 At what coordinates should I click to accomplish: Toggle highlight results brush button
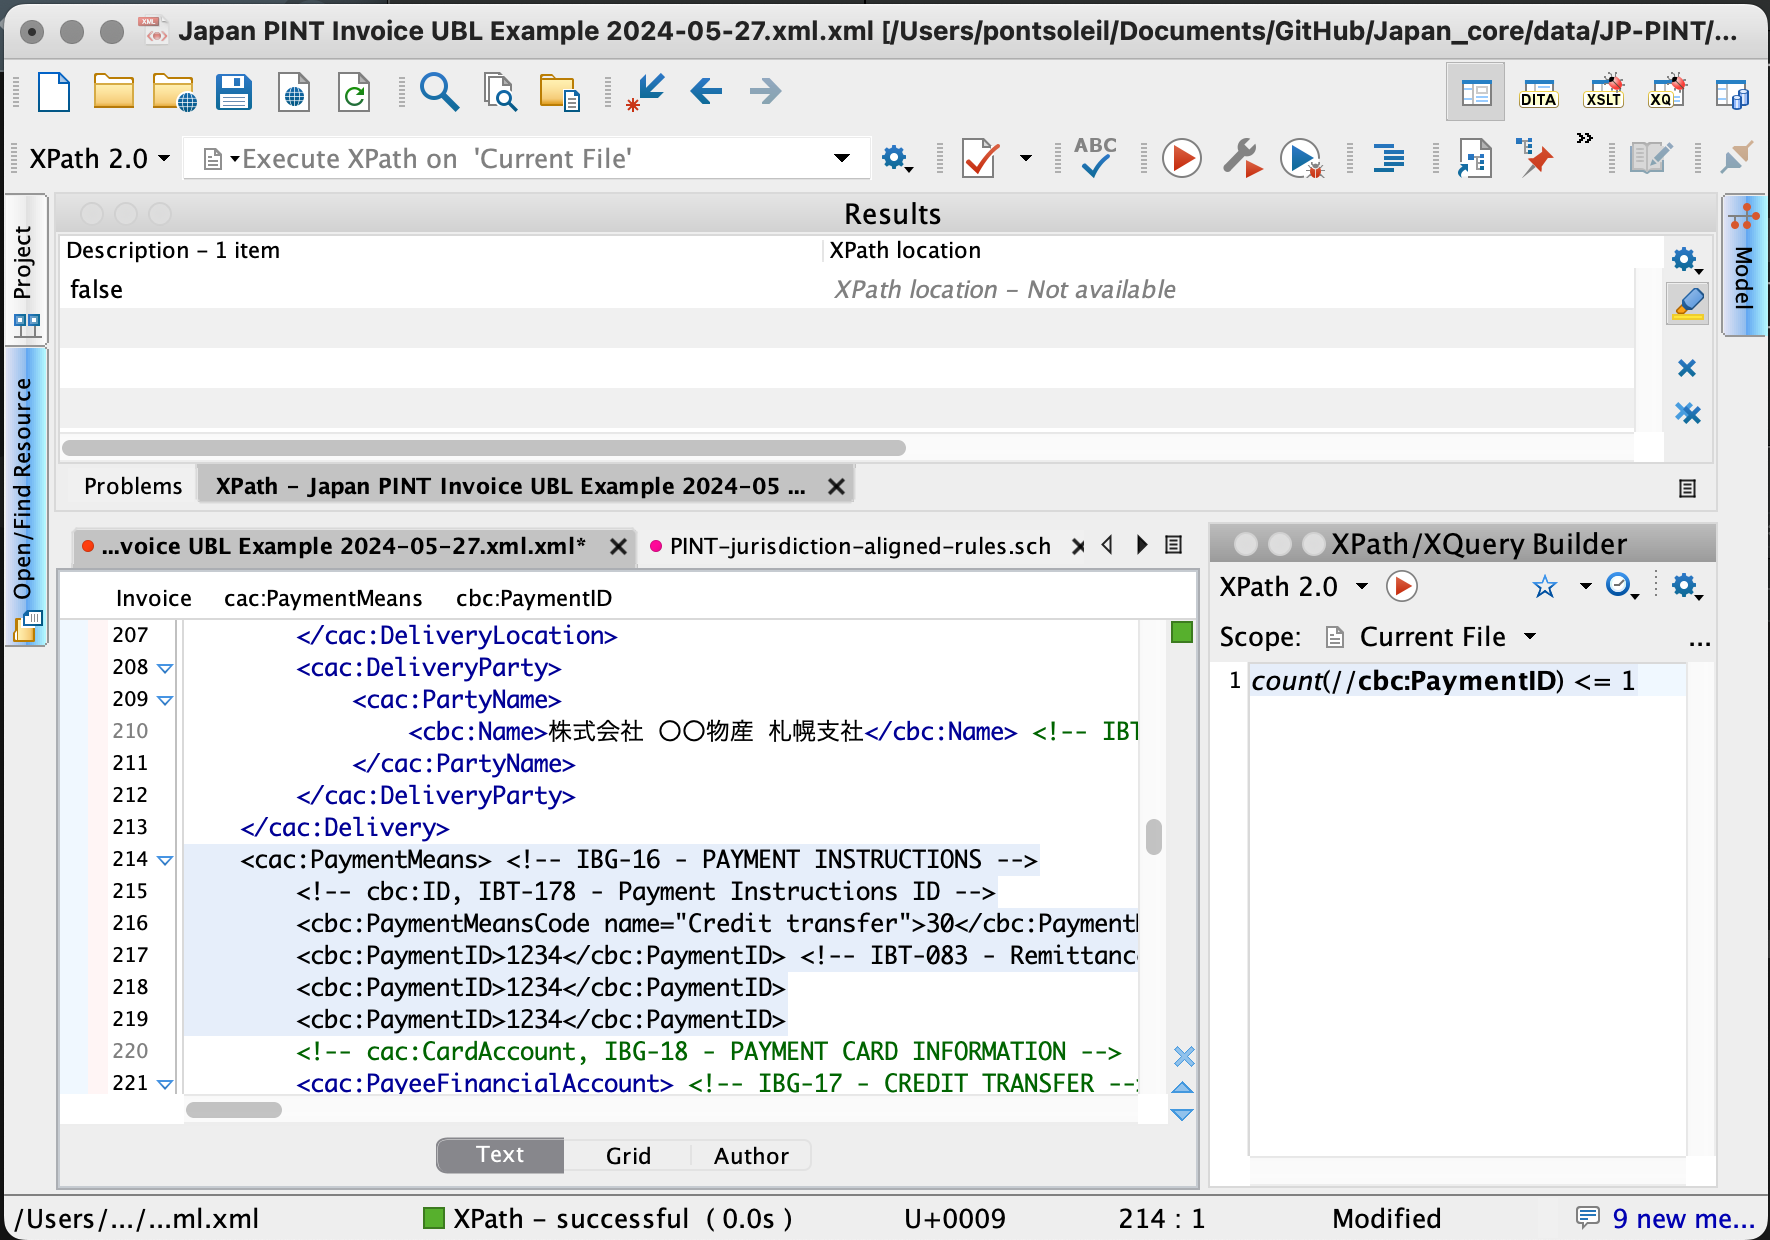click(1687, 304)
